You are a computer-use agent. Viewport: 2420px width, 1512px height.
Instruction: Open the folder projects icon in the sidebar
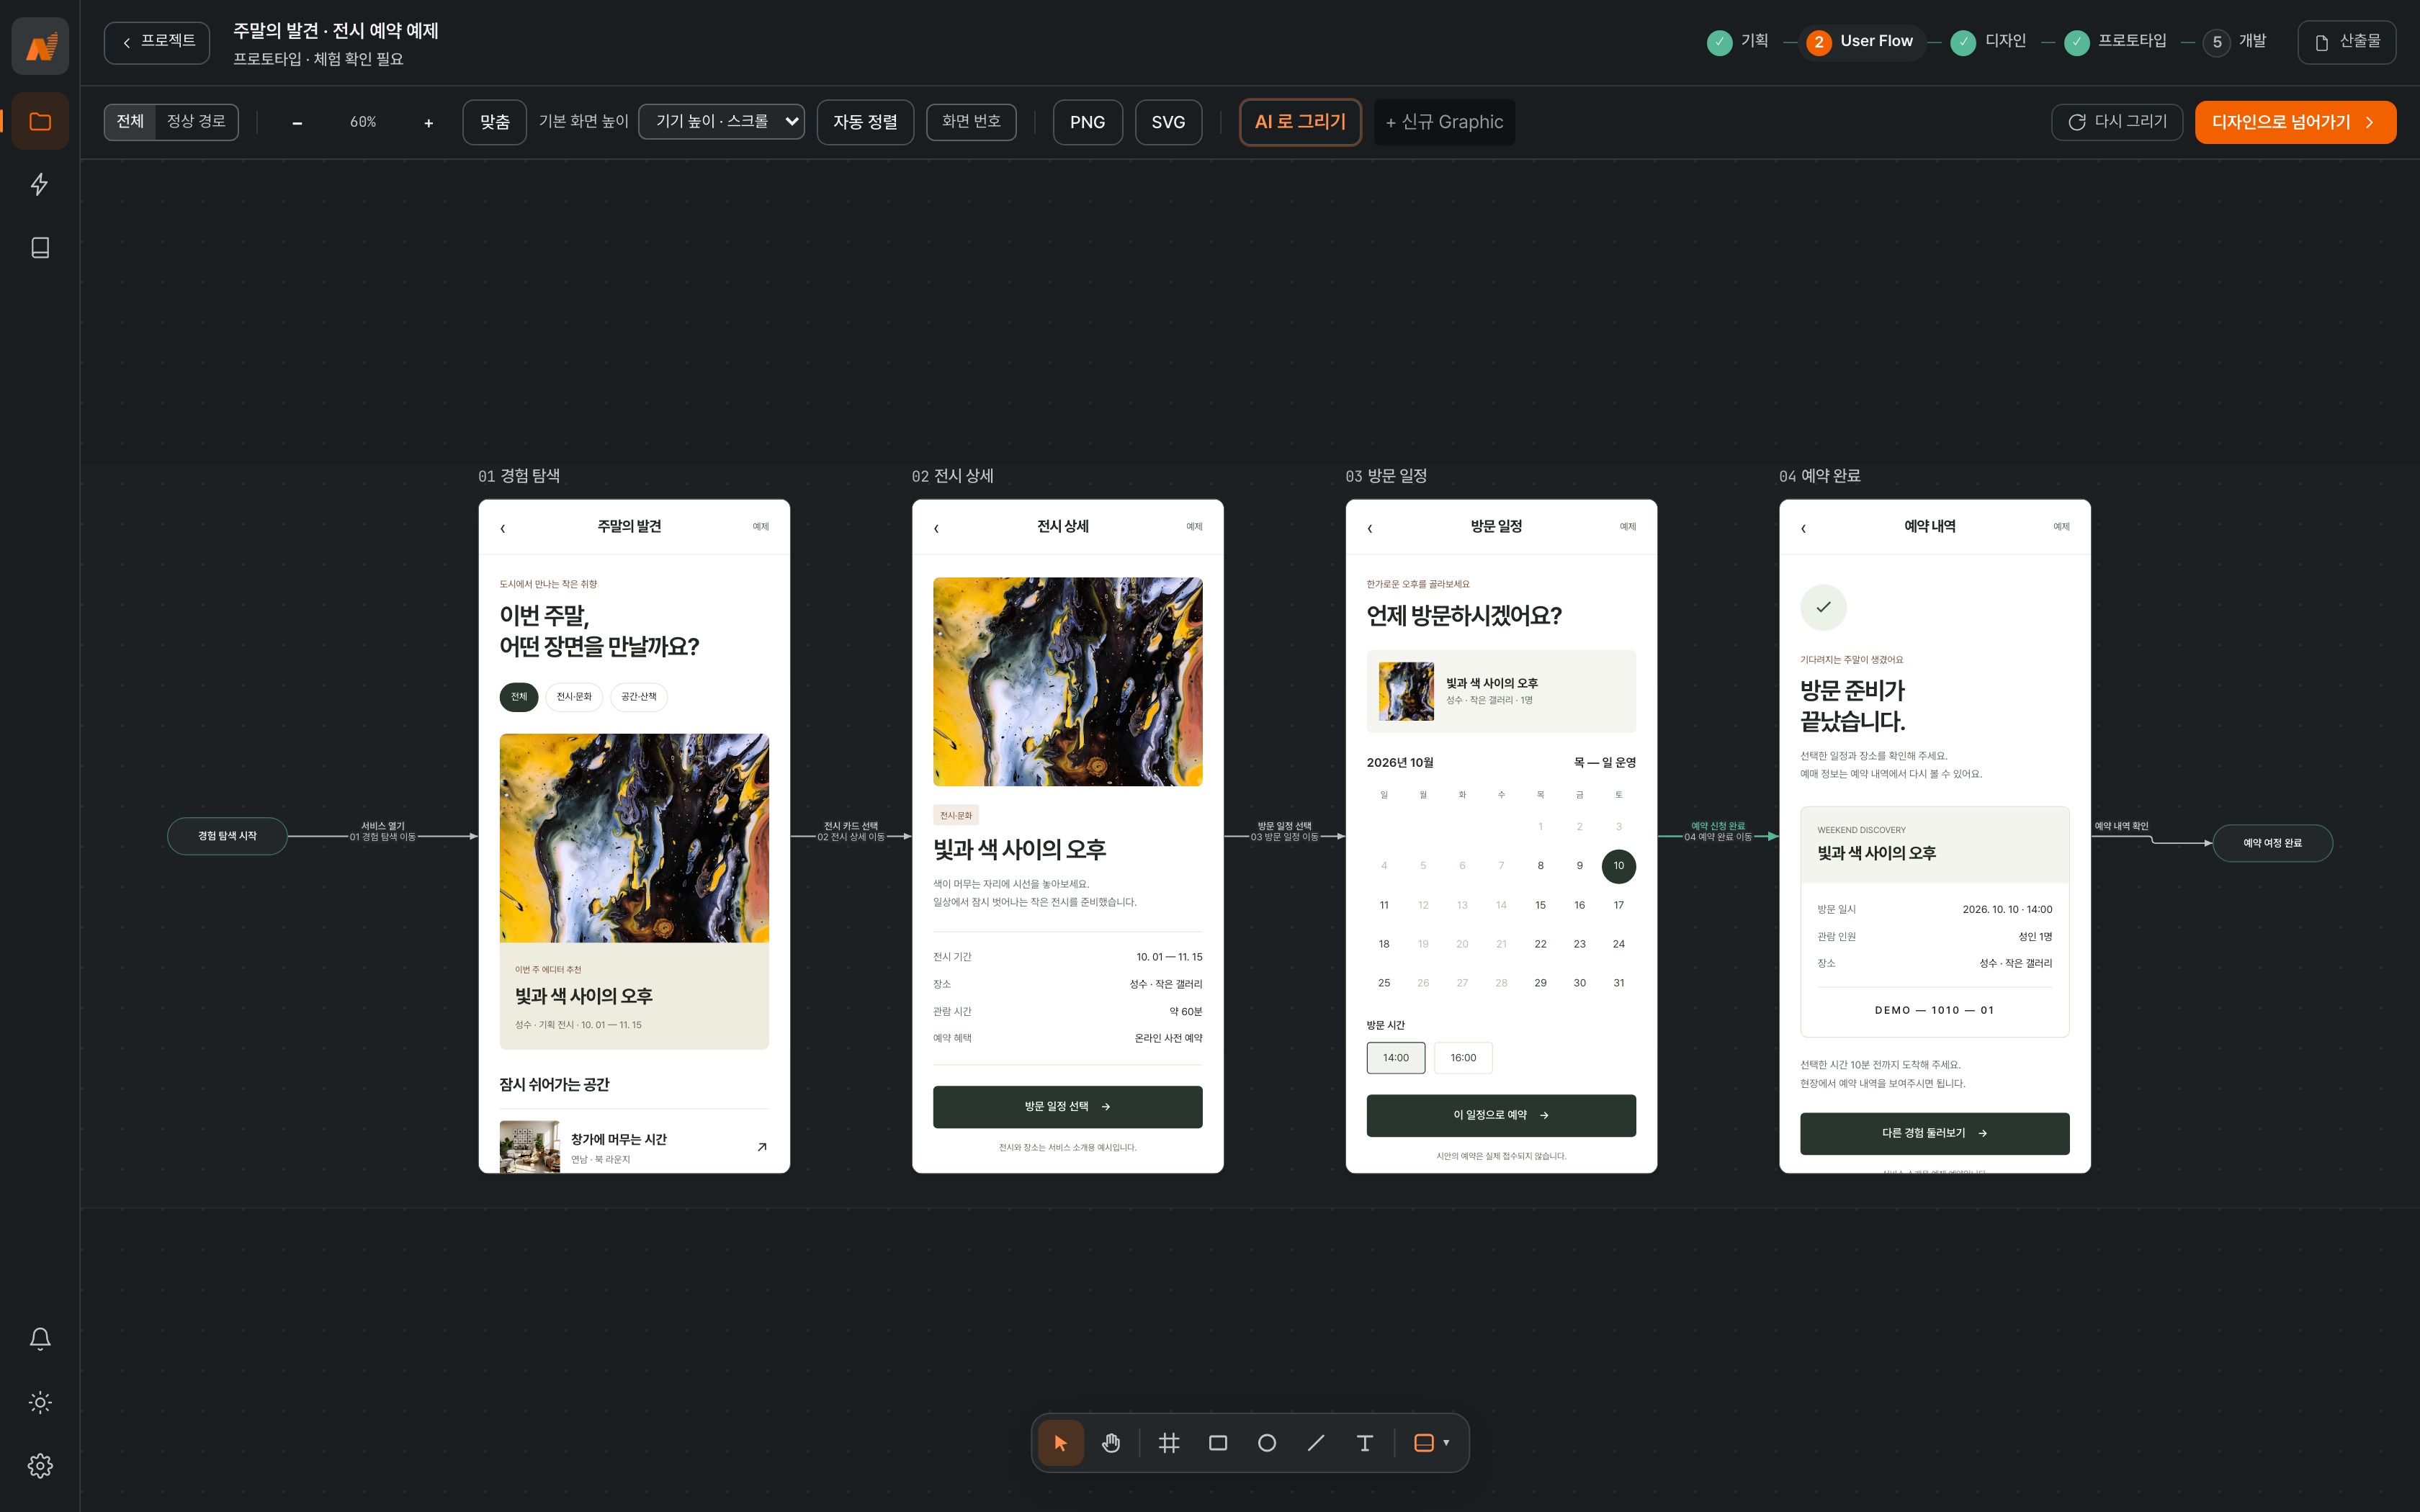pos(40,121)
